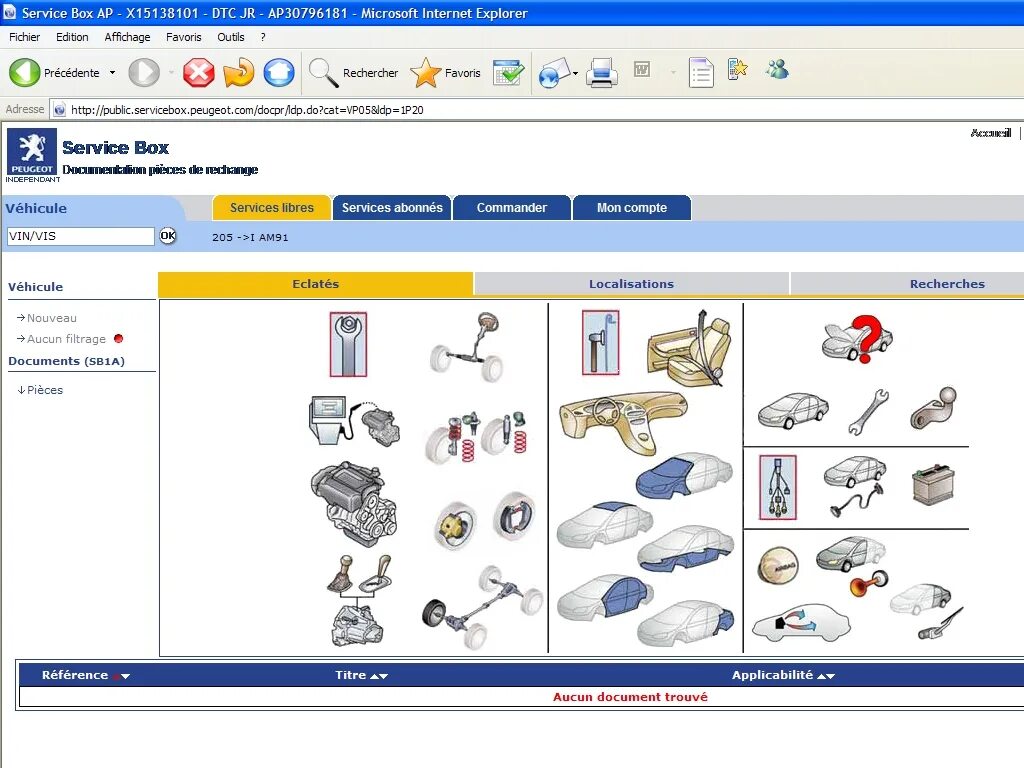
Task: Open the airbag steering wheel cover icon
Action: pyautogui.click(x=778, y=565)
